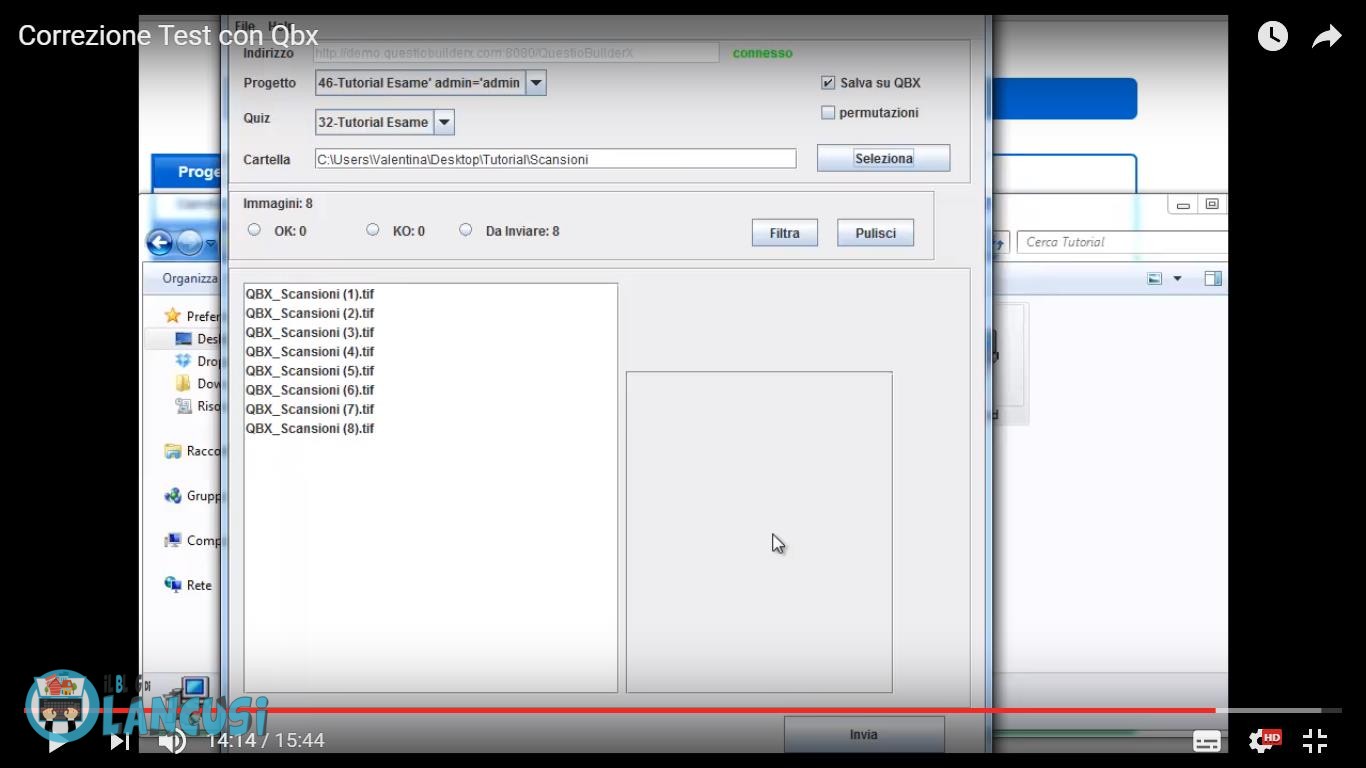Uncheck the Salva su QBX checkbox

[x=828, y=83]
